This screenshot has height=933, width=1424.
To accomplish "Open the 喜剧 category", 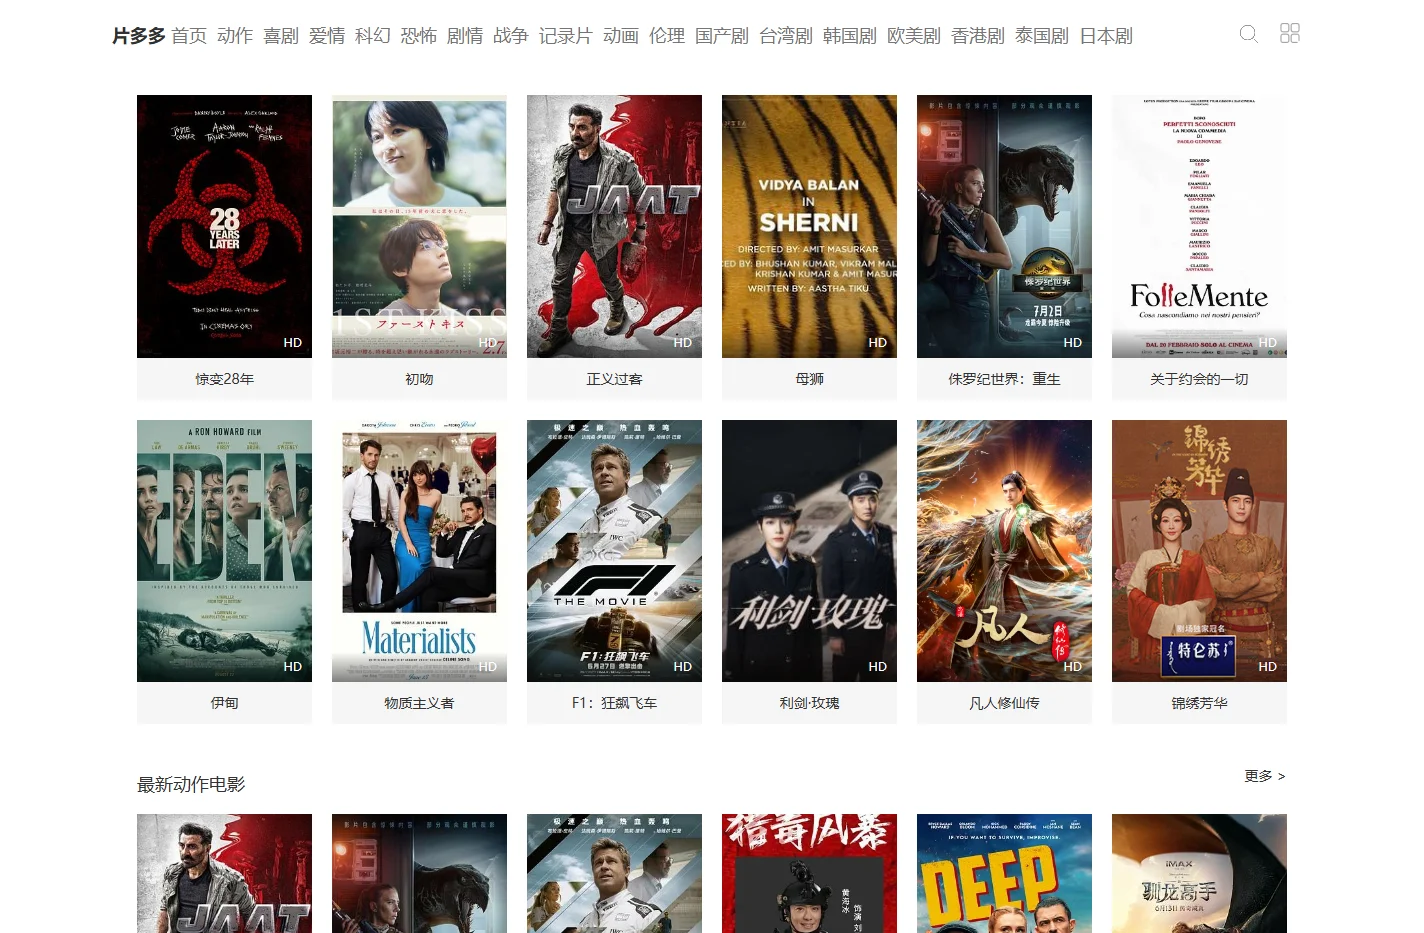I will pyautogui.click(x=281, y=36).
